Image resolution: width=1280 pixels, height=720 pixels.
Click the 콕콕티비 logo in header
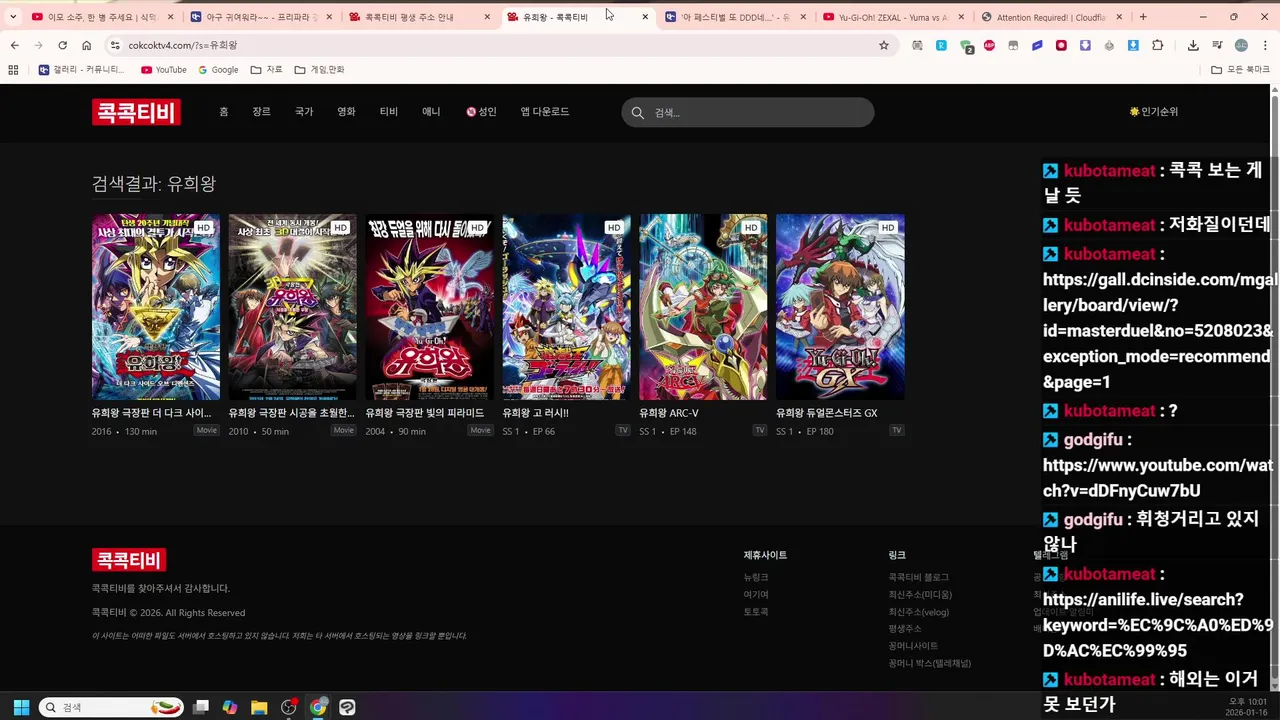[x=136, y=112]
